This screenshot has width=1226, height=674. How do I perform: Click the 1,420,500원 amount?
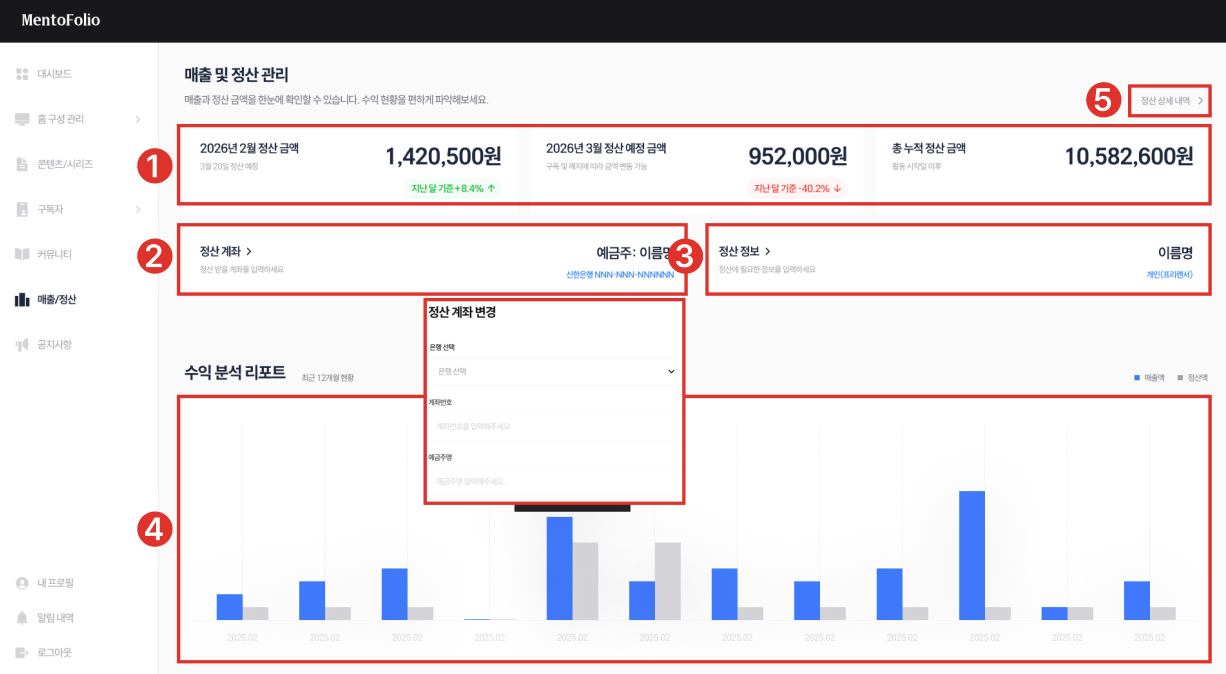[443, 156]
